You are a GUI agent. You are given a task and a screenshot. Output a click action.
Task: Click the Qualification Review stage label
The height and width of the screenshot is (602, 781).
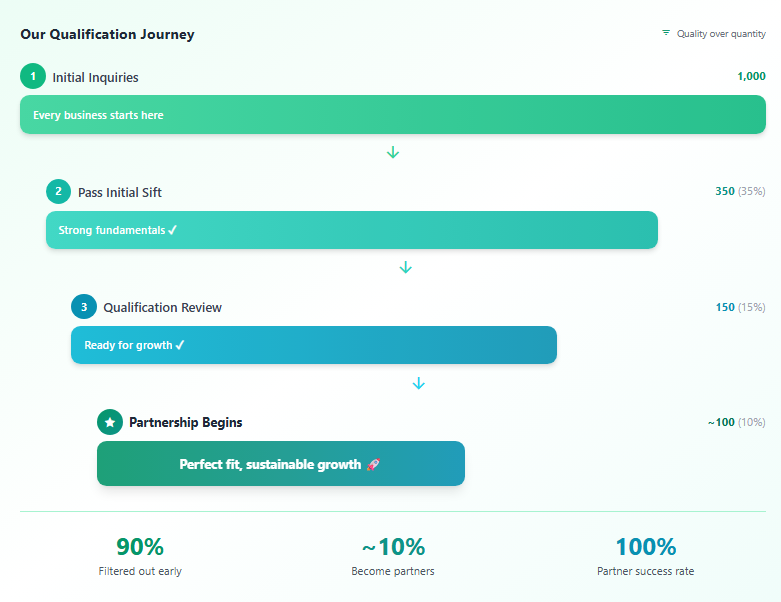162,307
